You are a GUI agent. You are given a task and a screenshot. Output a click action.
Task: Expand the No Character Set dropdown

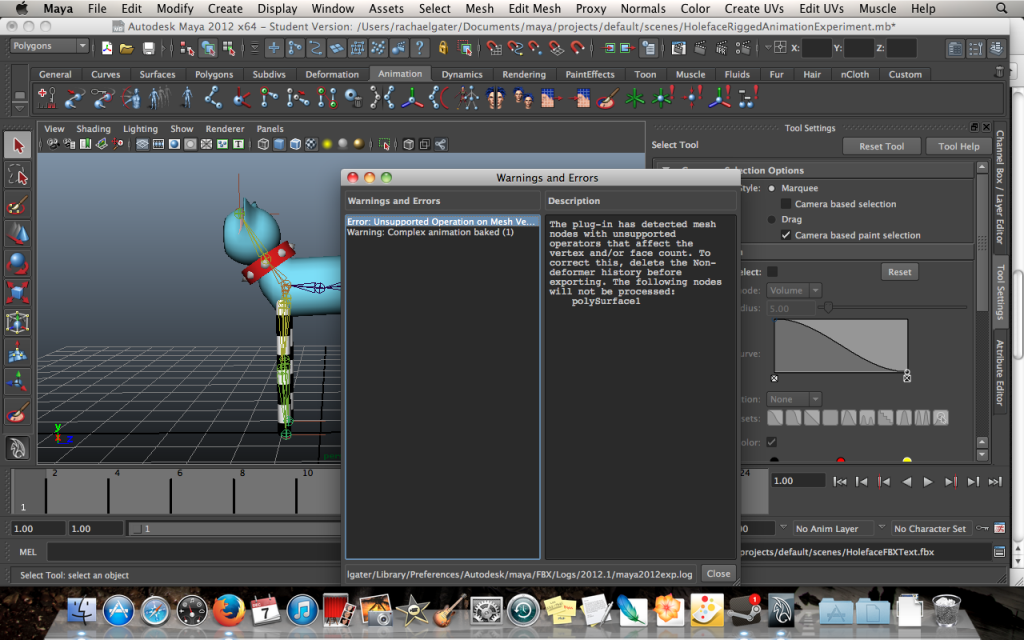[931, 528]
